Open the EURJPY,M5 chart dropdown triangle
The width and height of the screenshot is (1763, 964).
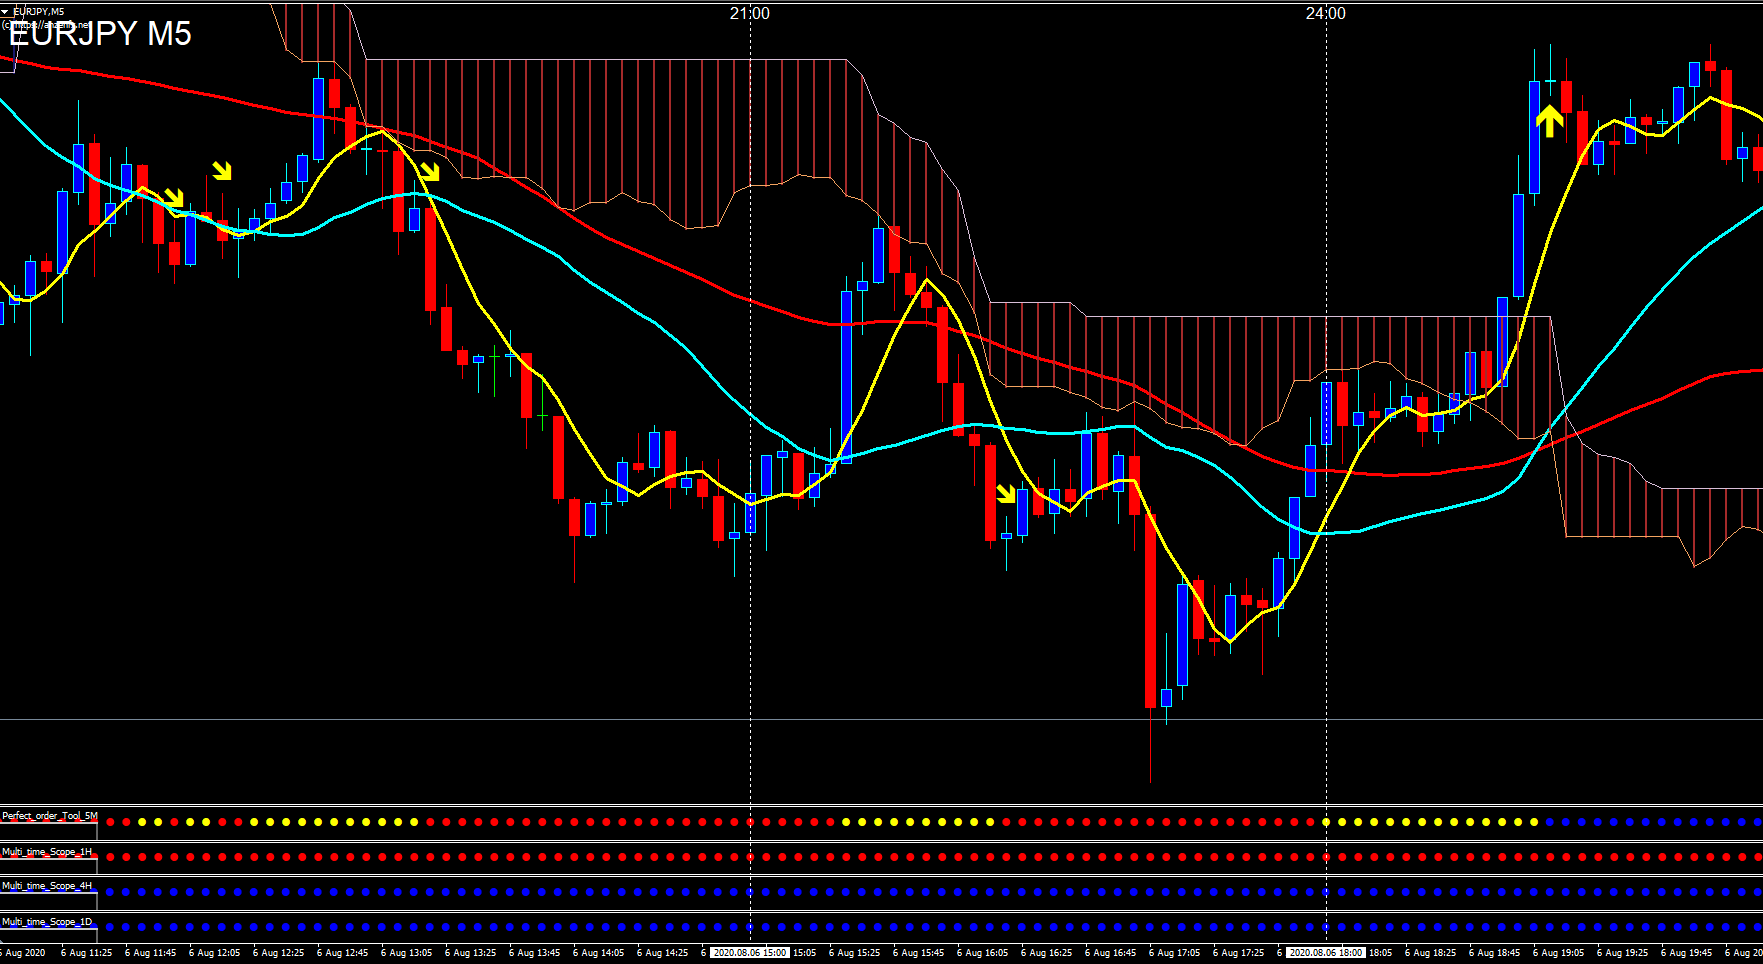click(x=5, y=12)
